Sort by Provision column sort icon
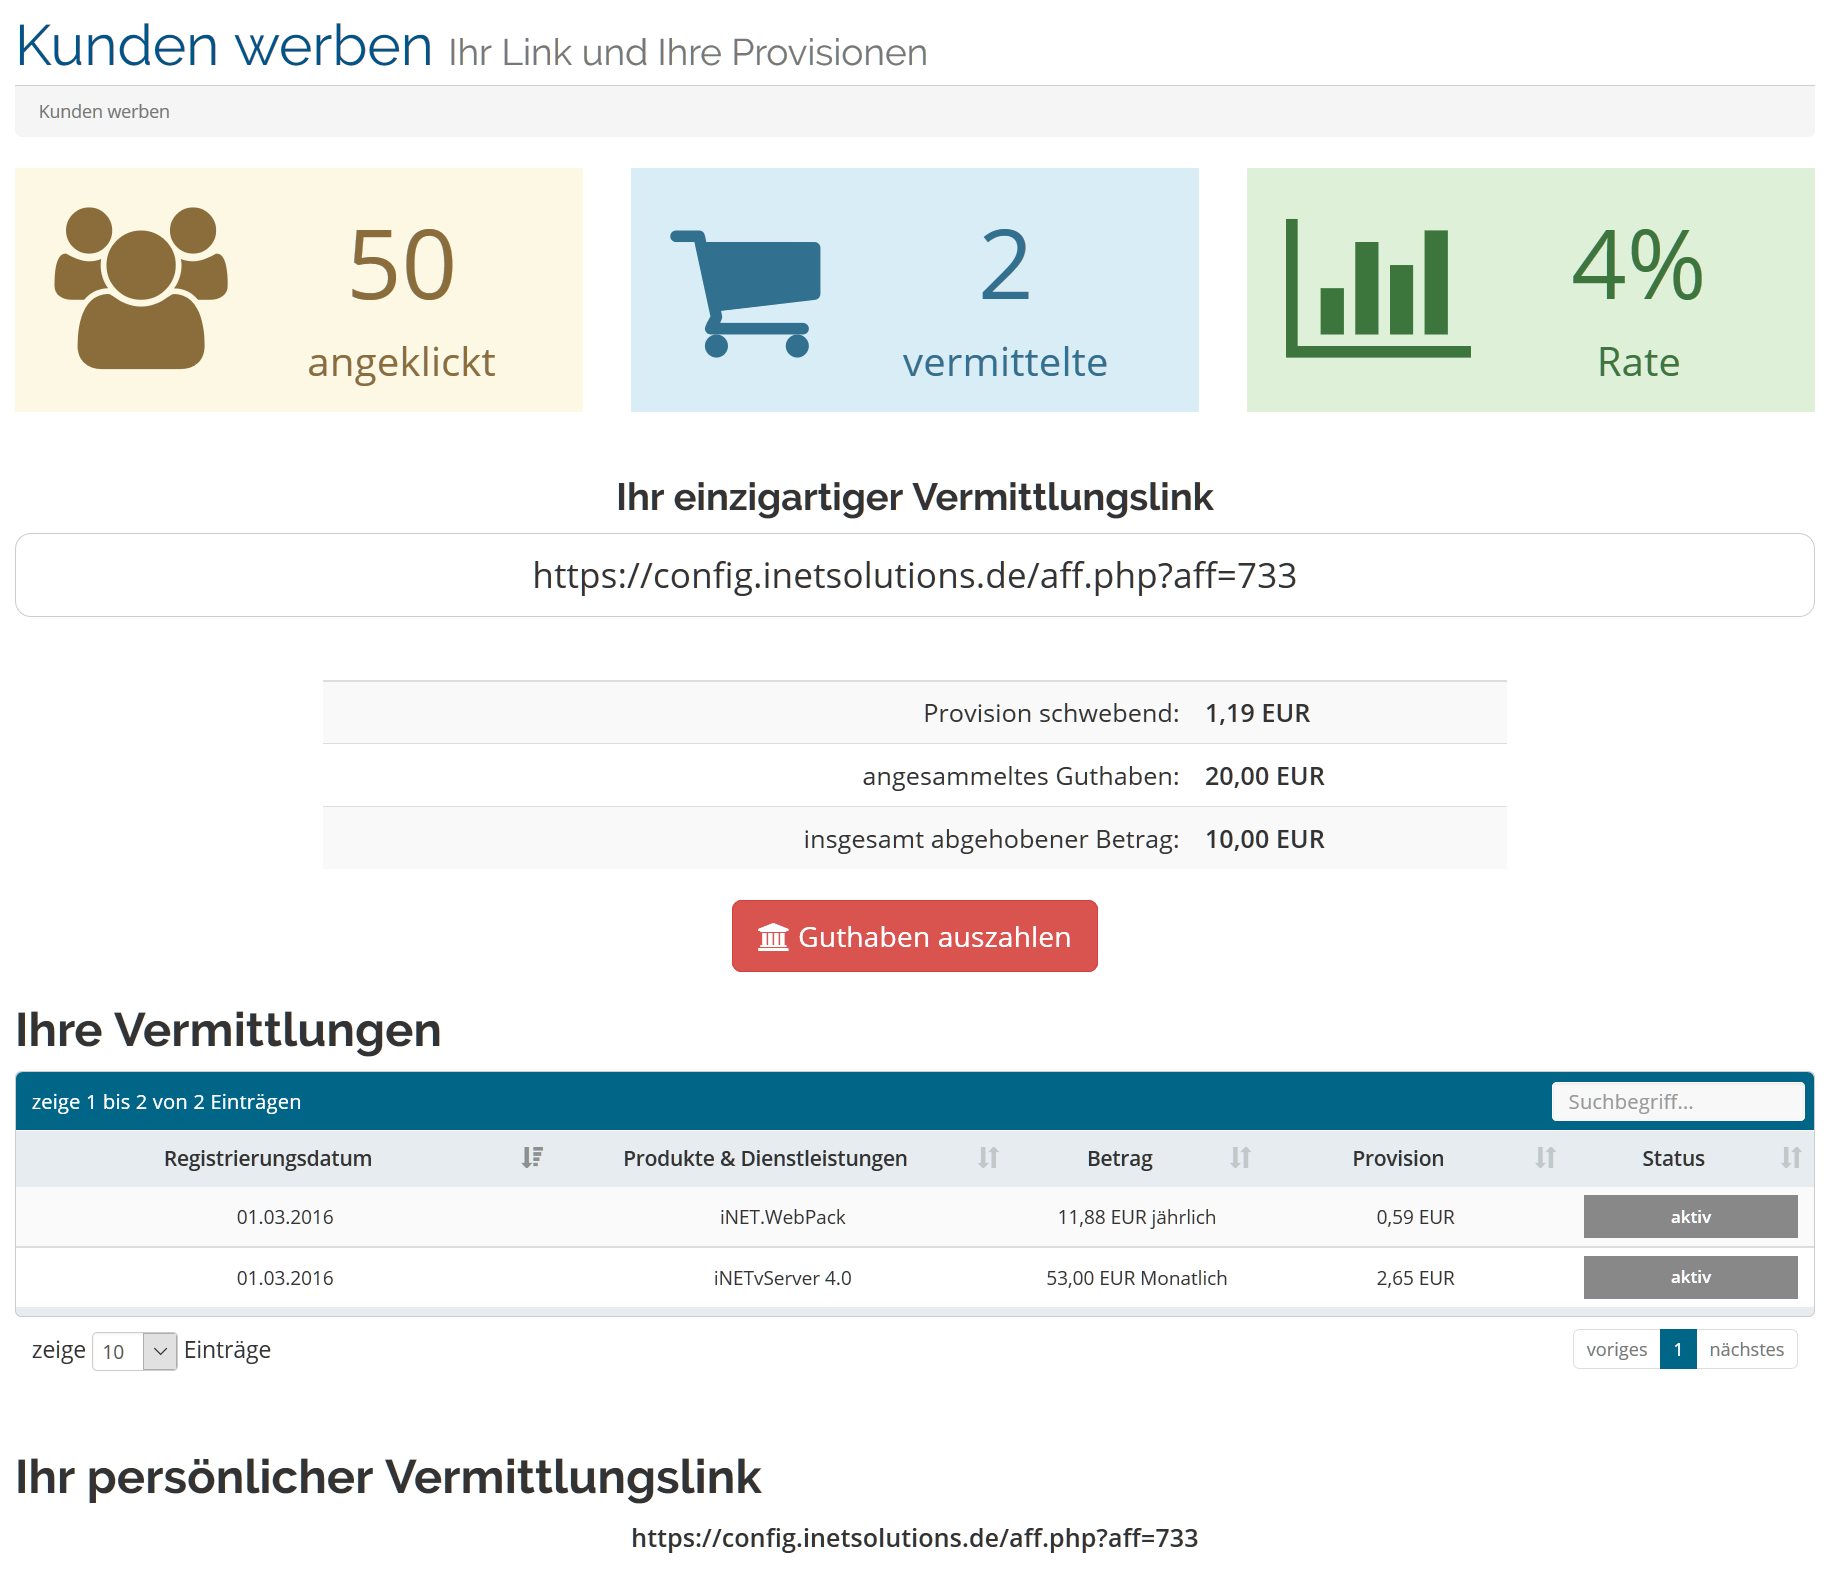 (x=1545, y=1158)
